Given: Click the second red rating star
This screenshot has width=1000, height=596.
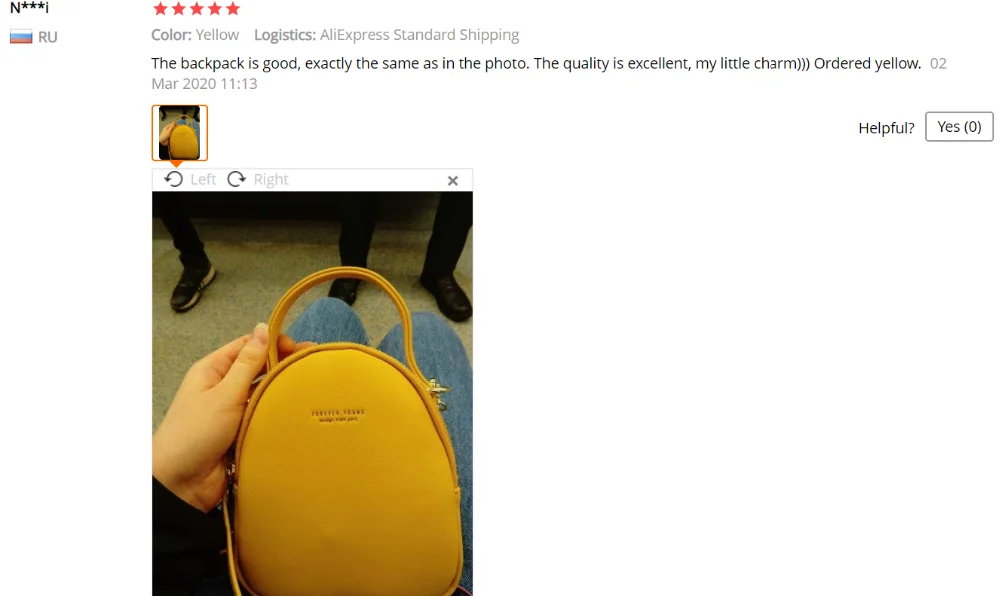Looking at the screenshot, I should tap(179, 8).
